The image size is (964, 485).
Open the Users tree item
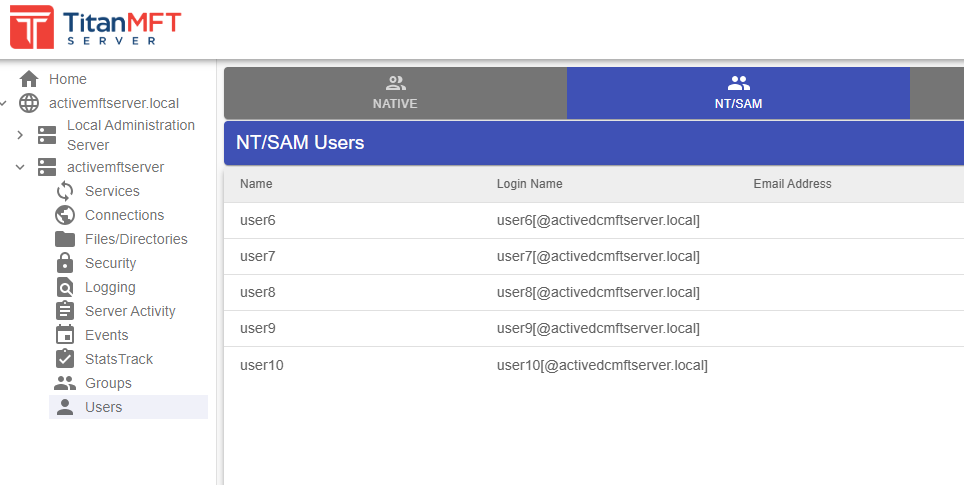(x=103, y=407)
